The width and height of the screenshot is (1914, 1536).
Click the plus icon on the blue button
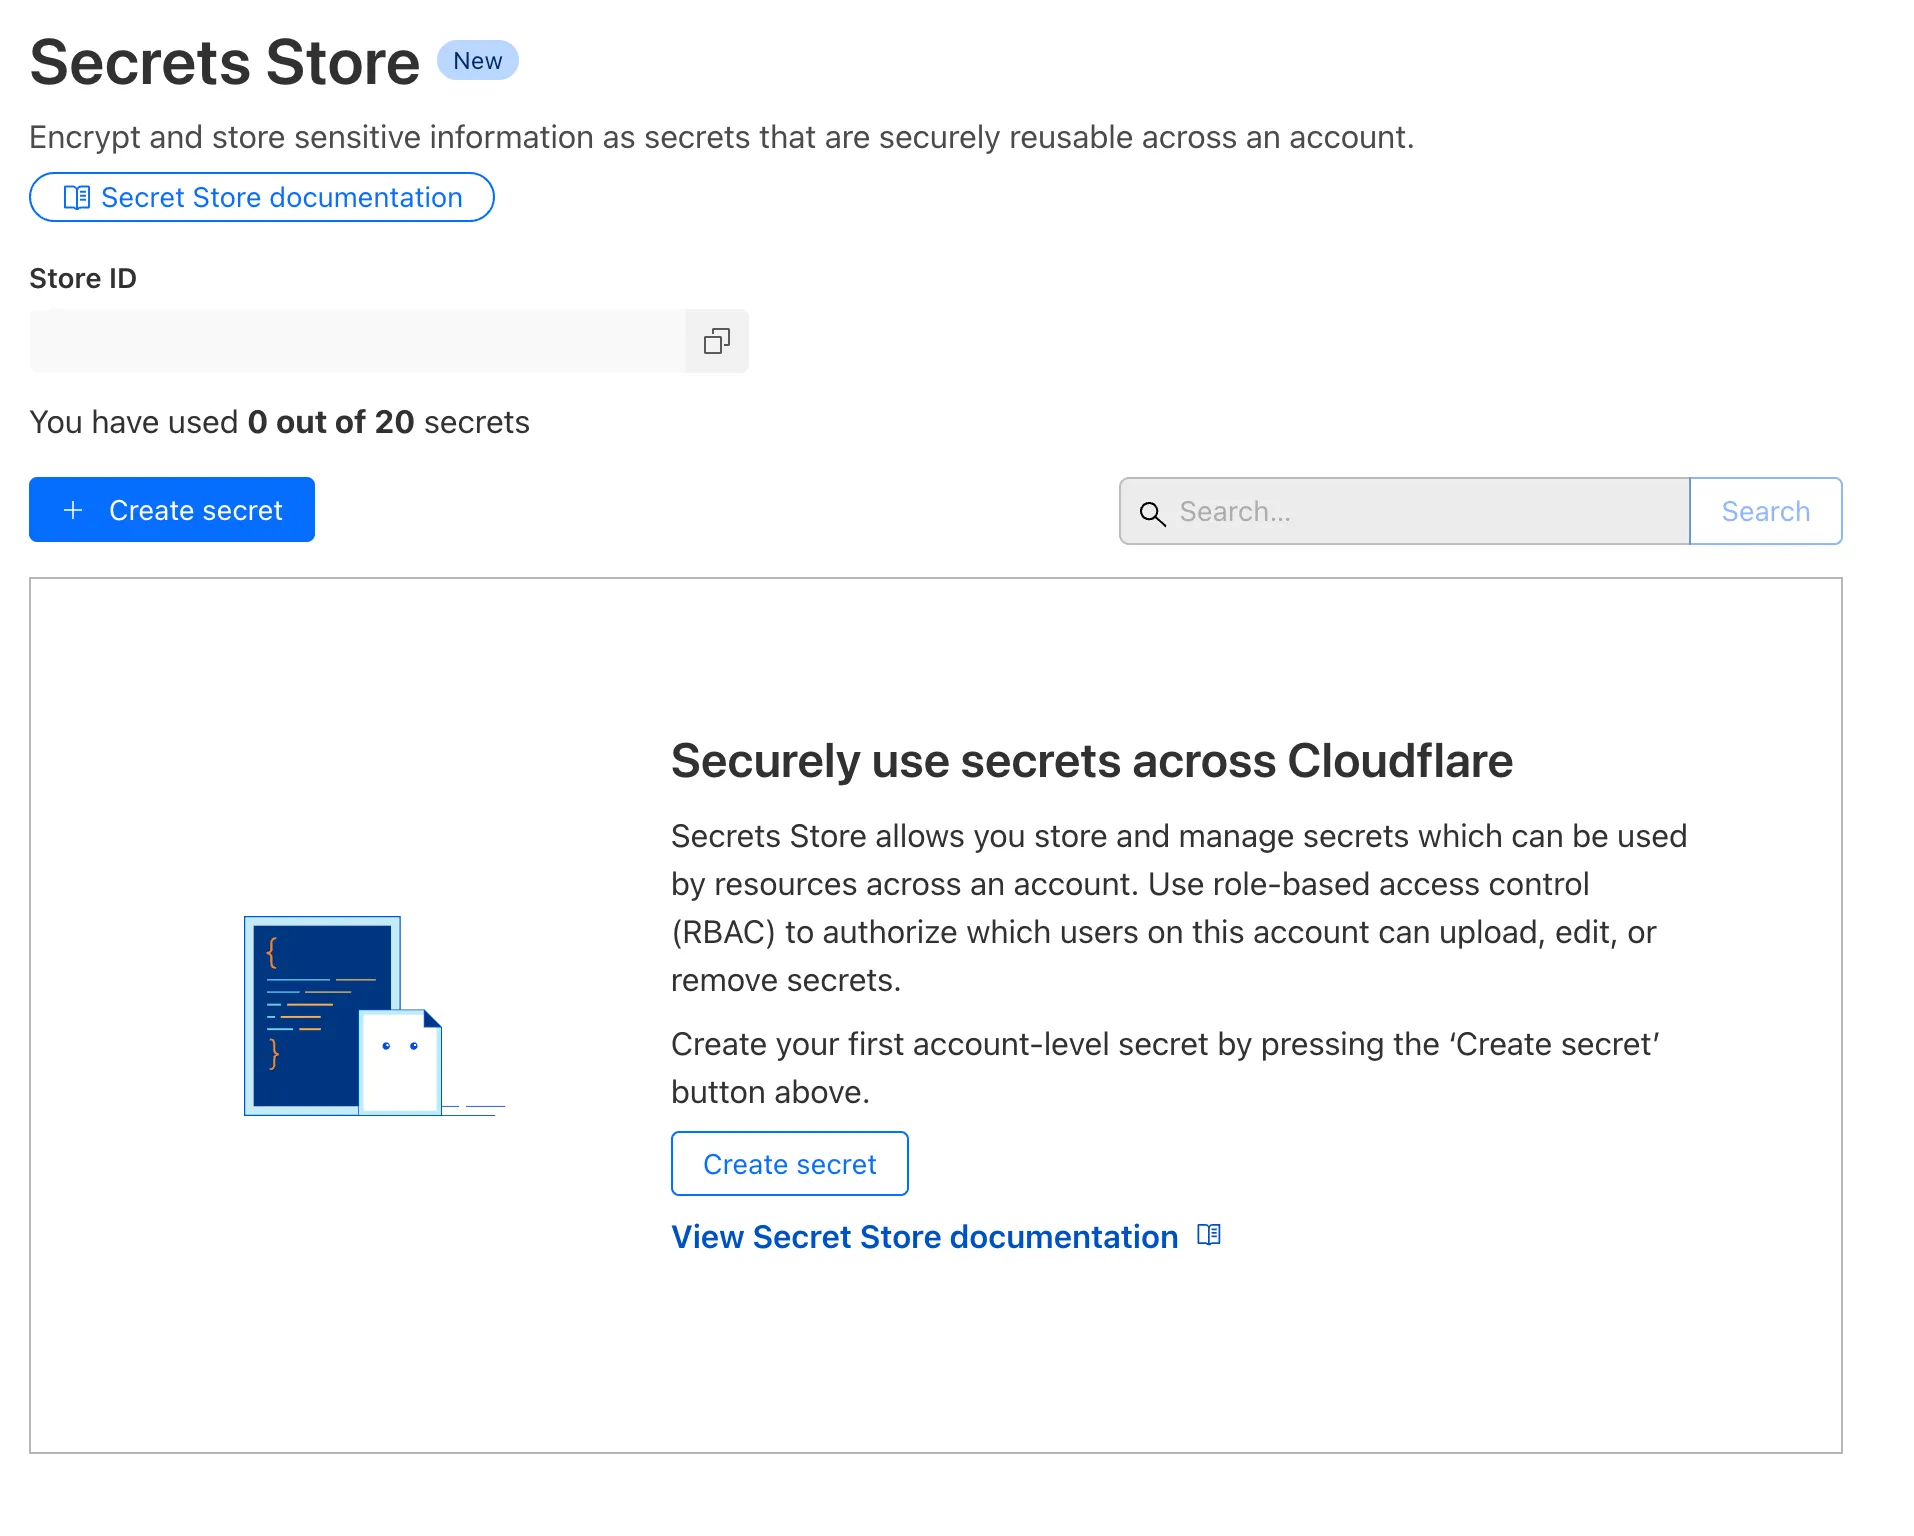point(73,511)
